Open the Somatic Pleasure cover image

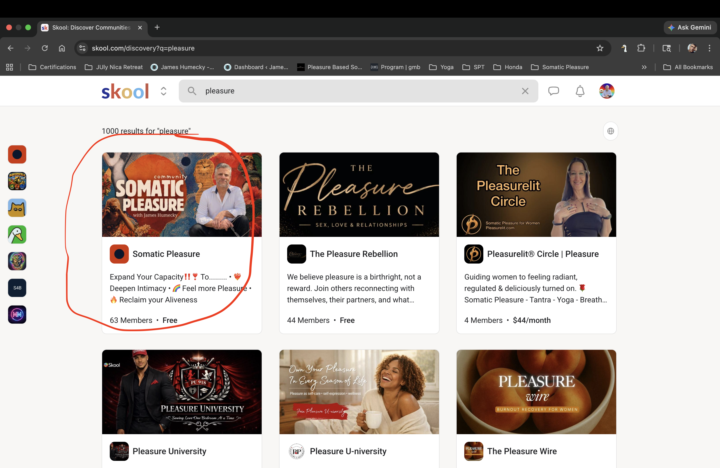182,195
